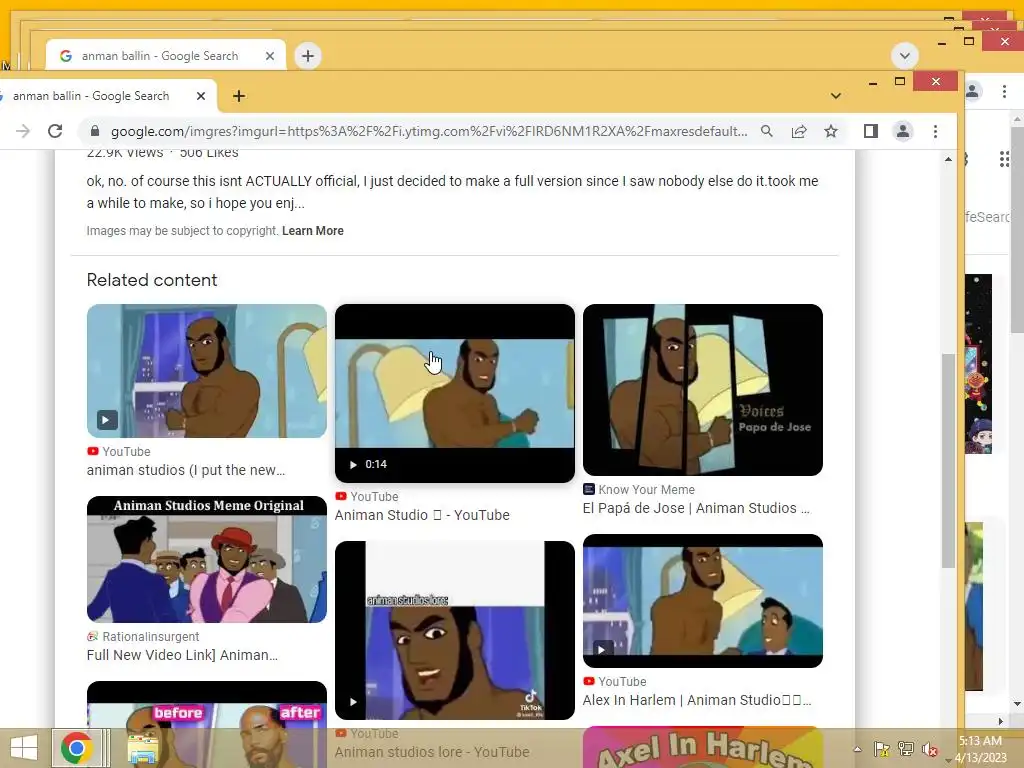Click the Related content heading

[152, 280]
